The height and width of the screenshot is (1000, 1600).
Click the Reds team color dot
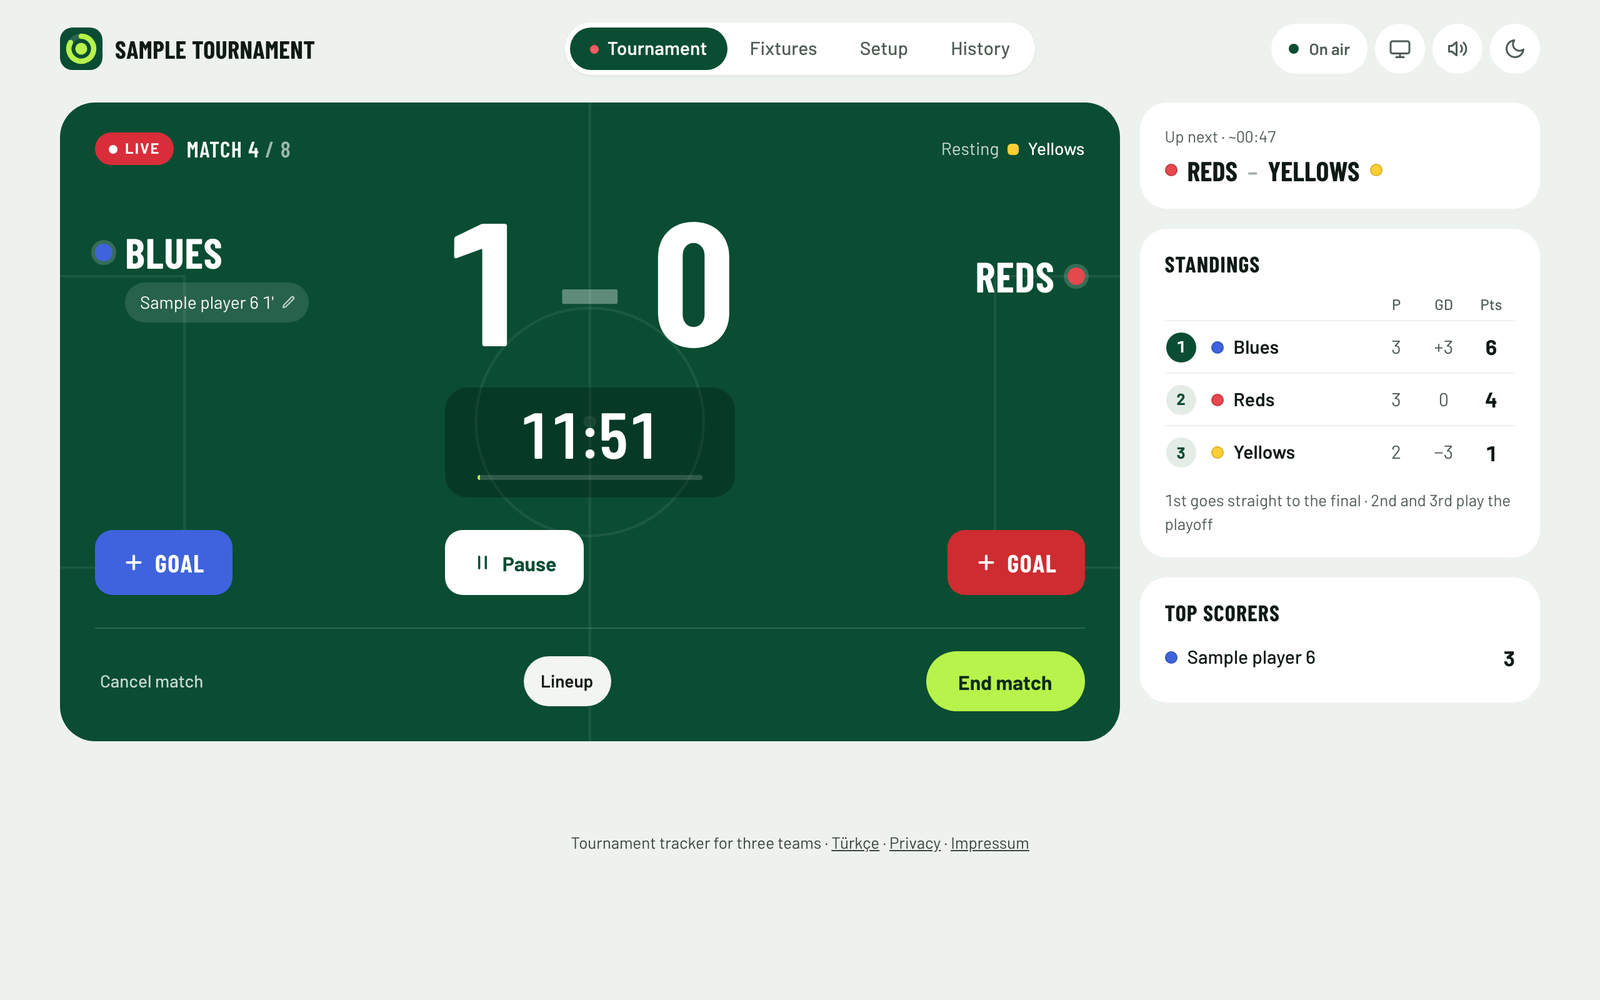1076,276
